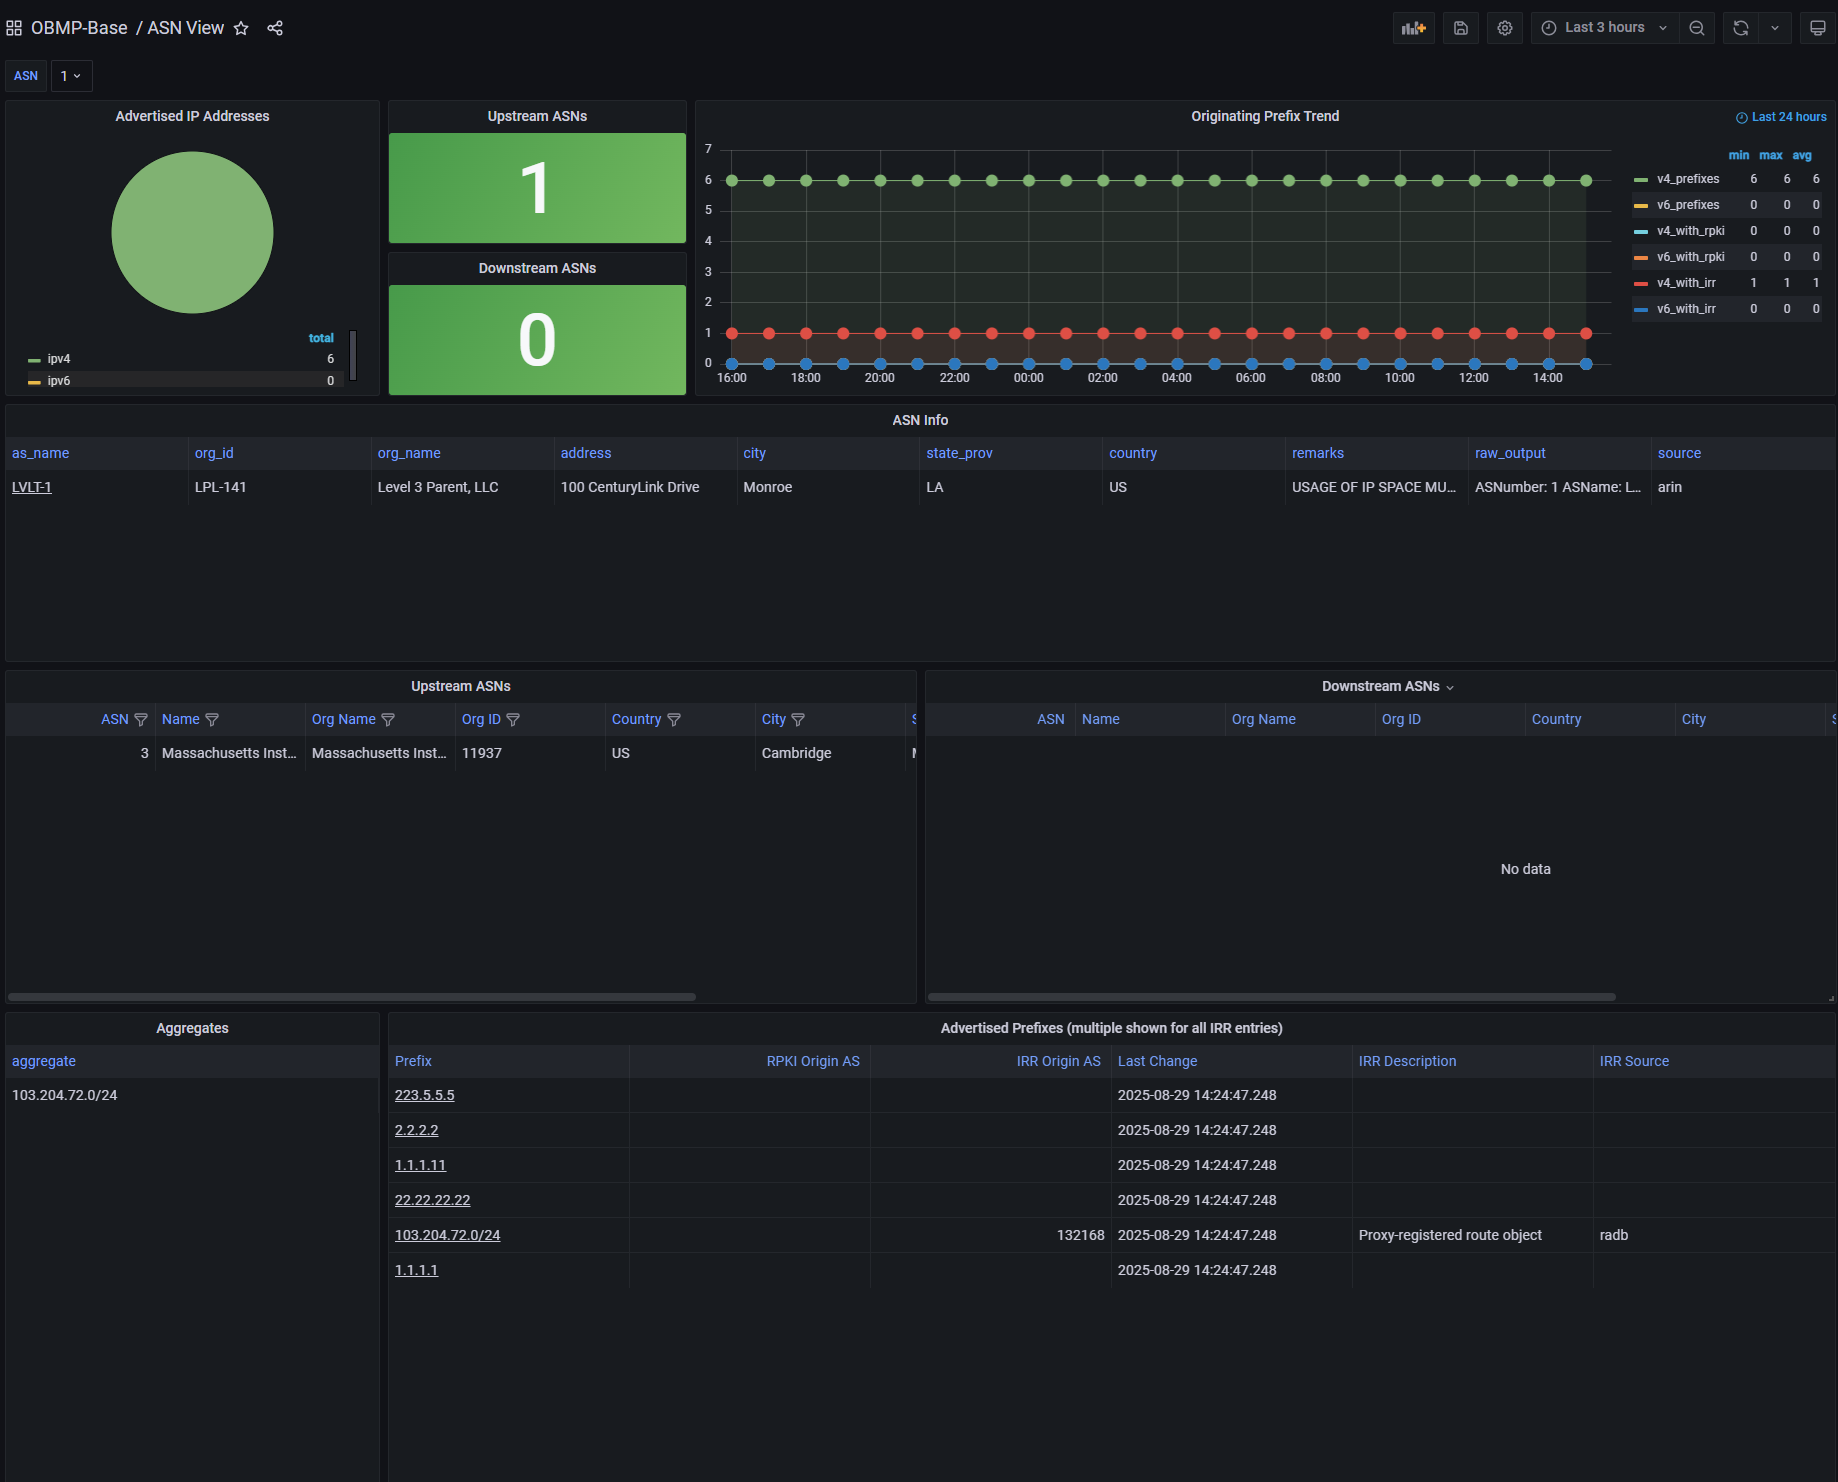The image size is (1838, 1482).
Task: Expand the refresh interval dropdown arrow
Action: click(1775, 28)
